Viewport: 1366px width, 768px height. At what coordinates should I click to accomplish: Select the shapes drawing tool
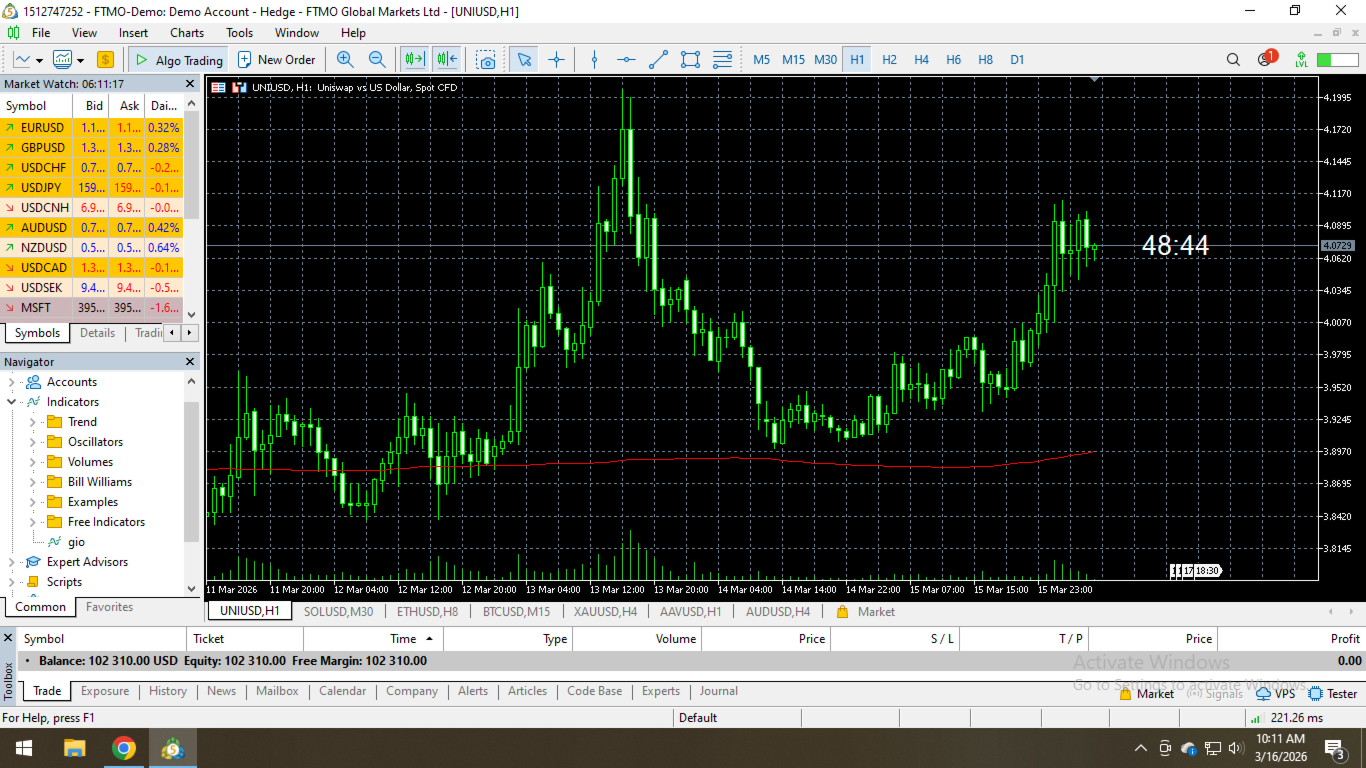tap(690, 60)
